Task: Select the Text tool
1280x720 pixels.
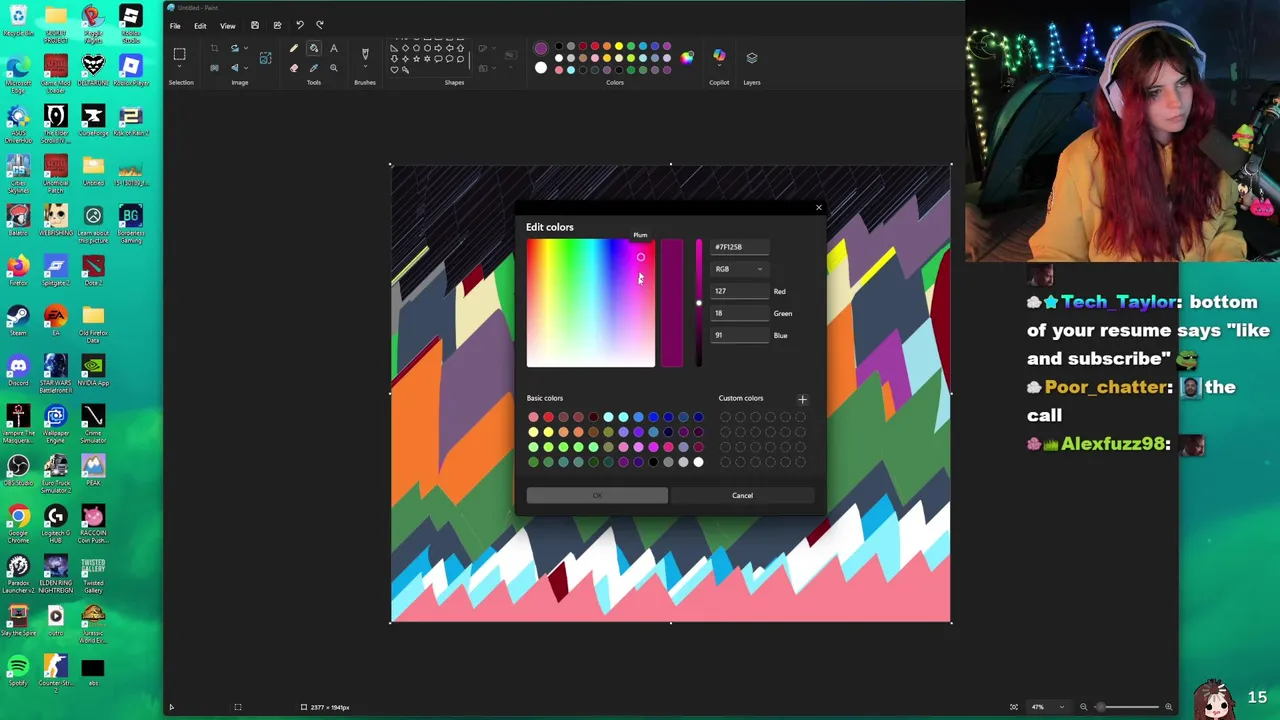Action: tap(334, 48)
